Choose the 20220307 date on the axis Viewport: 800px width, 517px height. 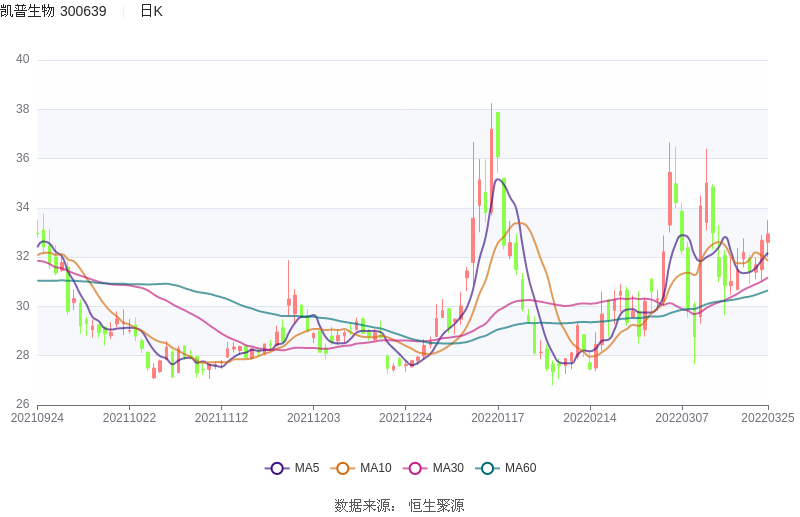pos(682,418)
